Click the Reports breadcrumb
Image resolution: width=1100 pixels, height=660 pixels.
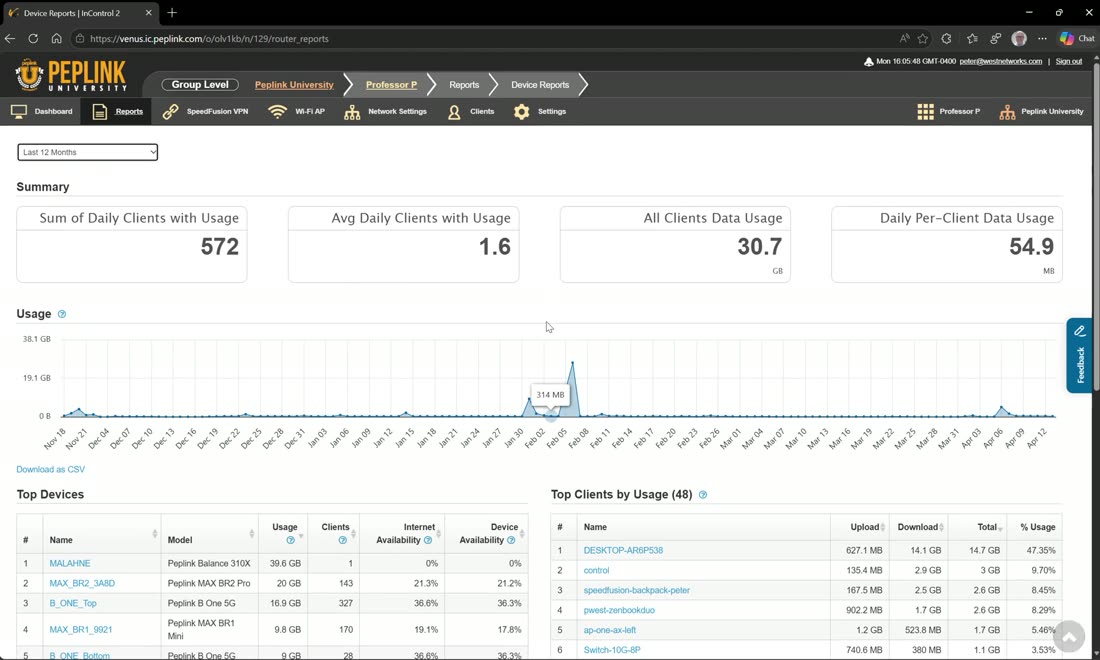(x=464, y=85)
